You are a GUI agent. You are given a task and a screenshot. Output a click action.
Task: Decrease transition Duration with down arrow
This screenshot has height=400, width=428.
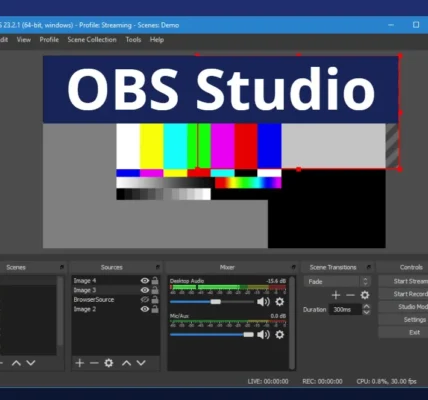tap(366, 312)
